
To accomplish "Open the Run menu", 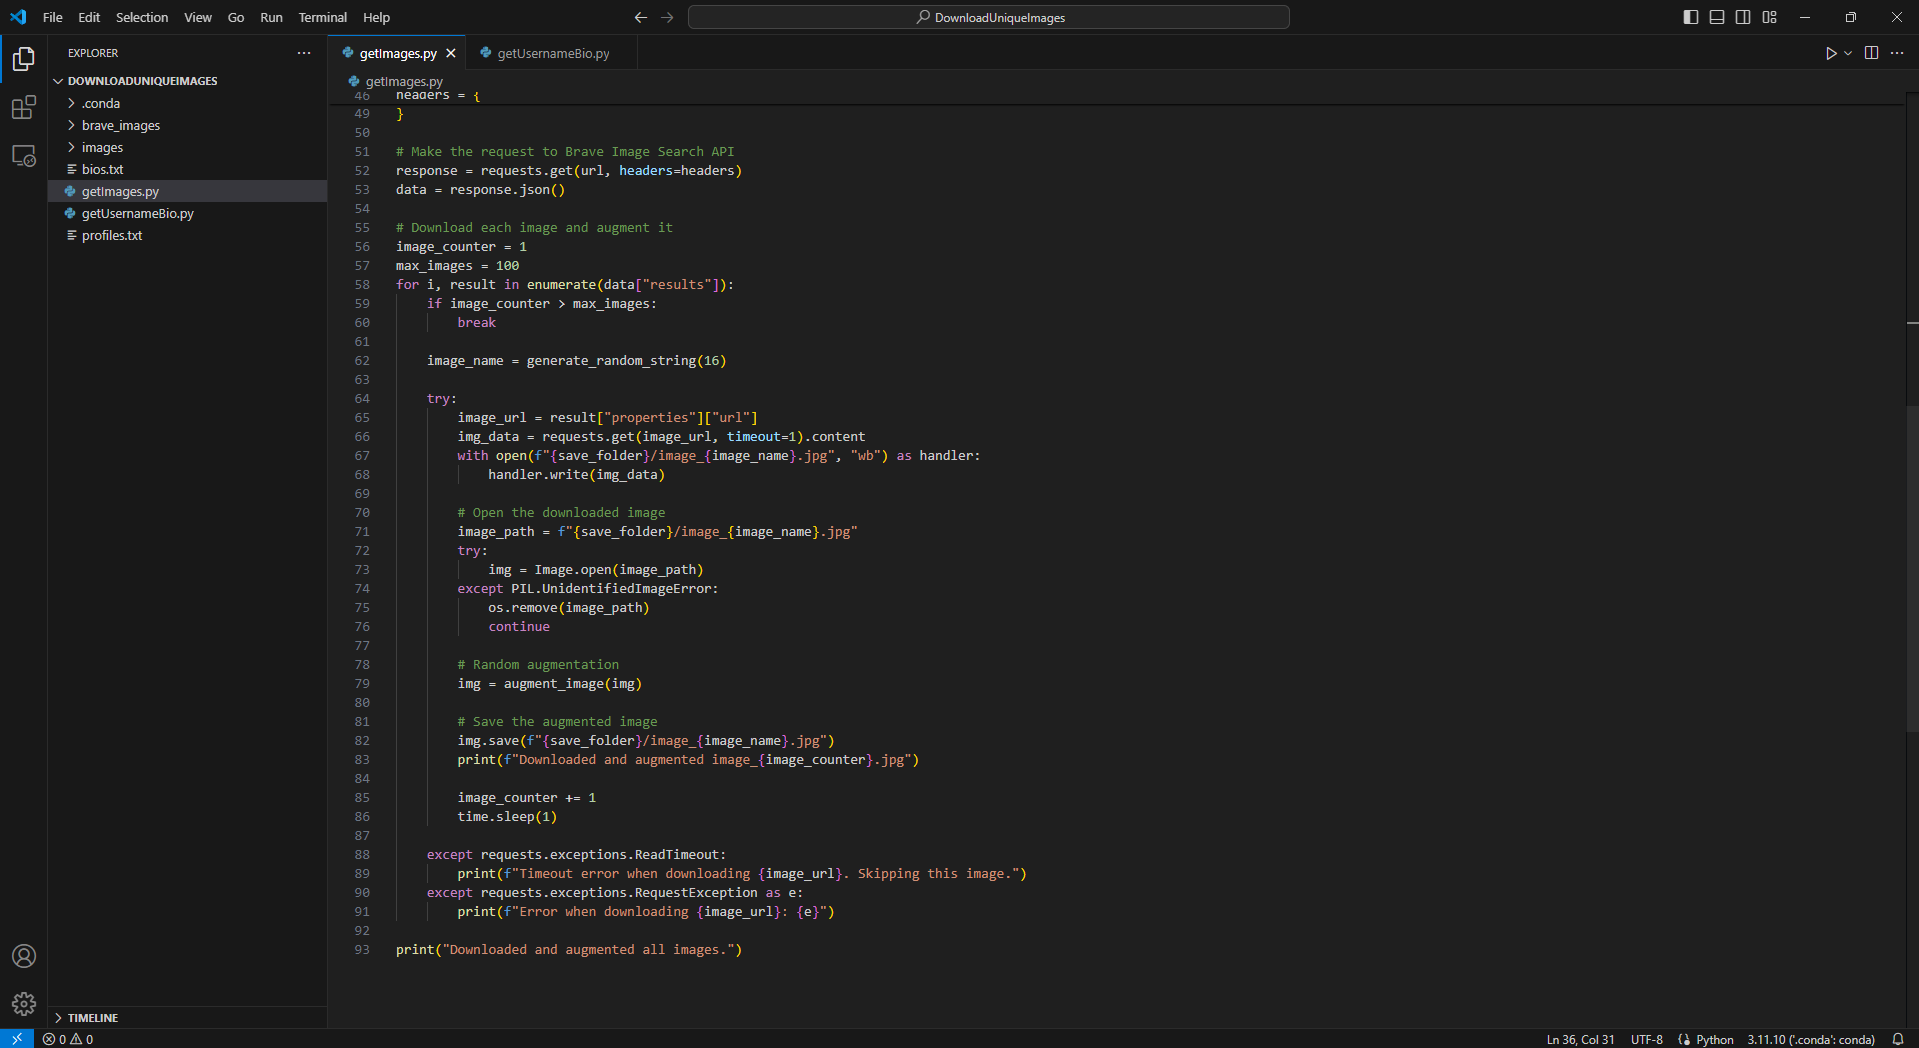I will 271,17.
